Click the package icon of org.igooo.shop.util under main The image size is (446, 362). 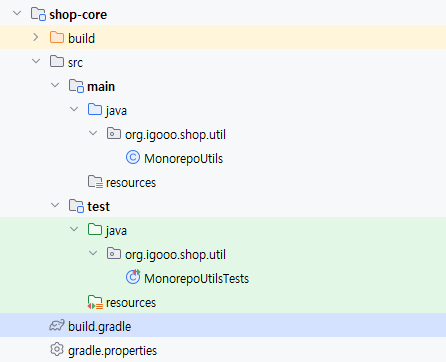coord(114,133)
